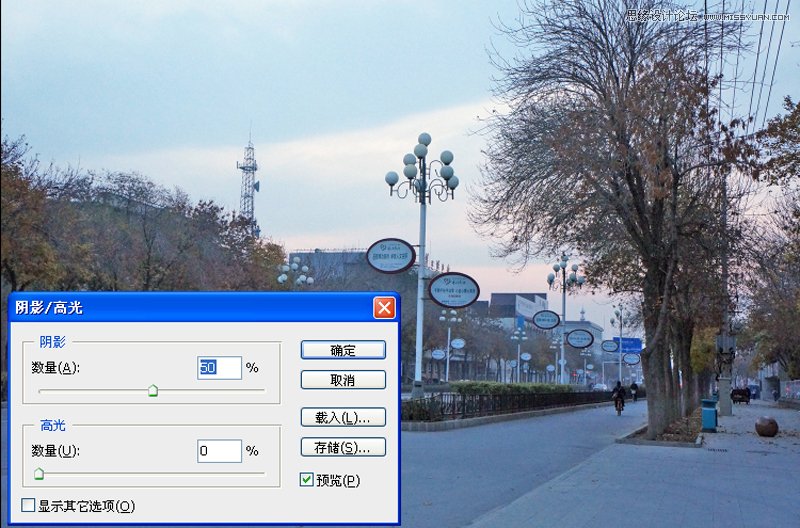Click the 阴影 amount field showing 50
Screen dimensions: 800x528
point(219,368)
